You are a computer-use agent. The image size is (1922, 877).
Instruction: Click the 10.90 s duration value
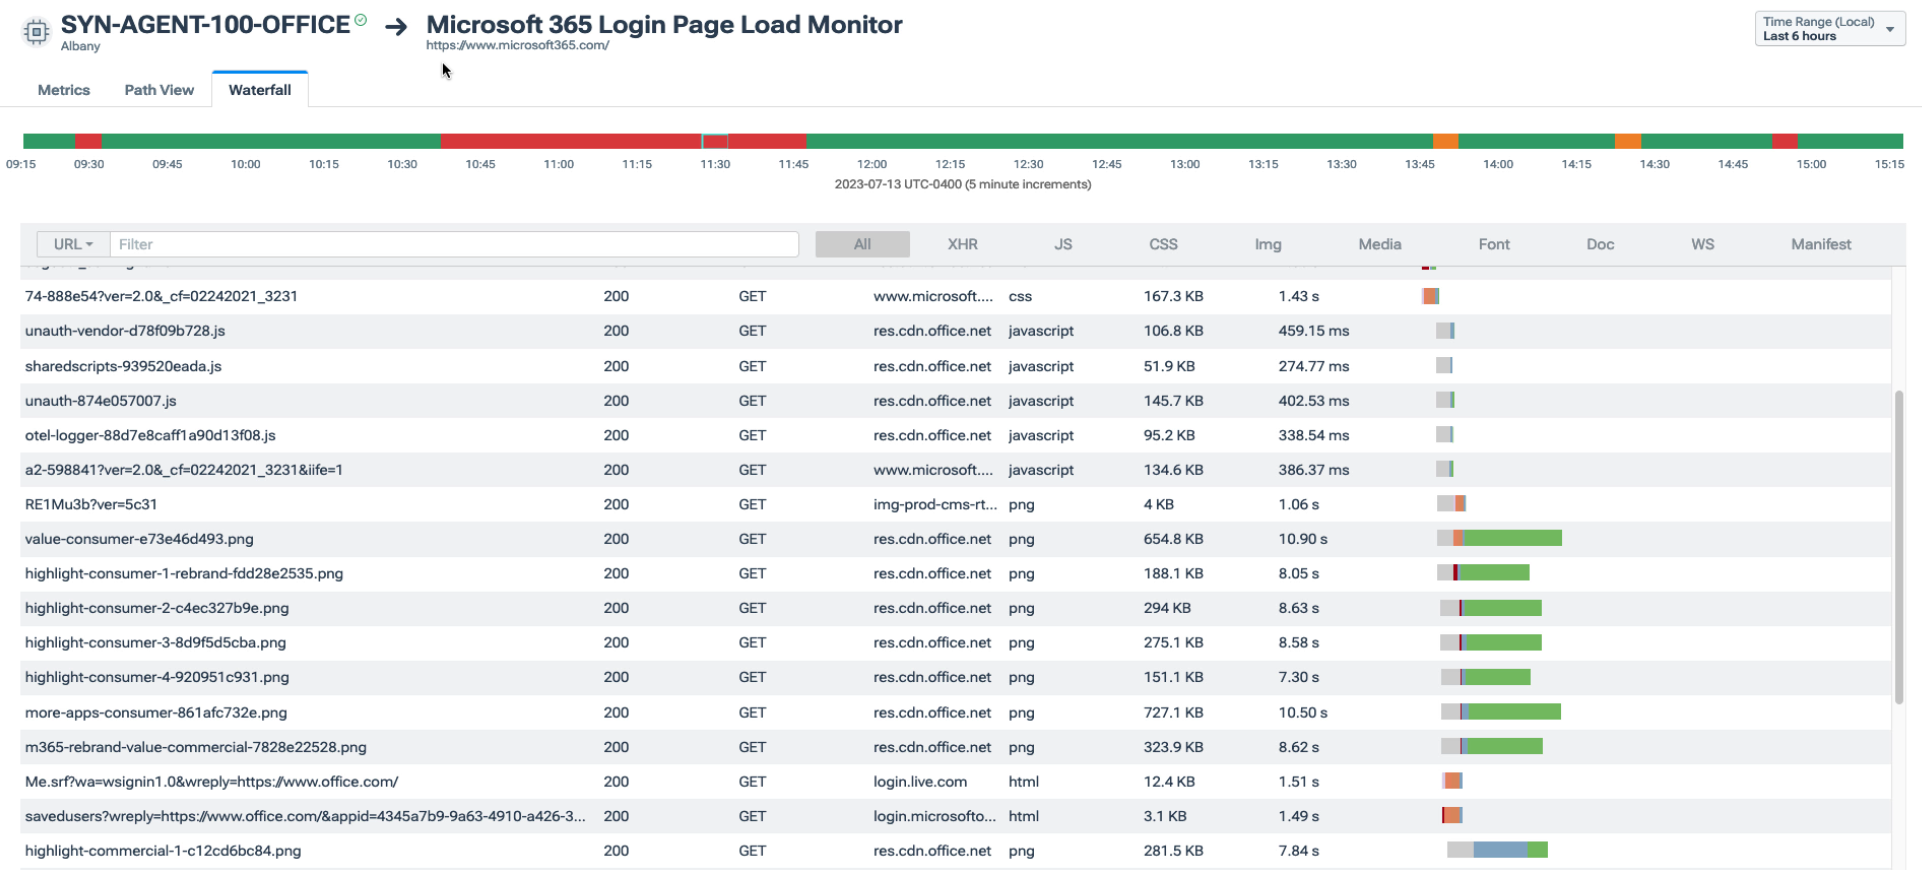point(1303,539)
